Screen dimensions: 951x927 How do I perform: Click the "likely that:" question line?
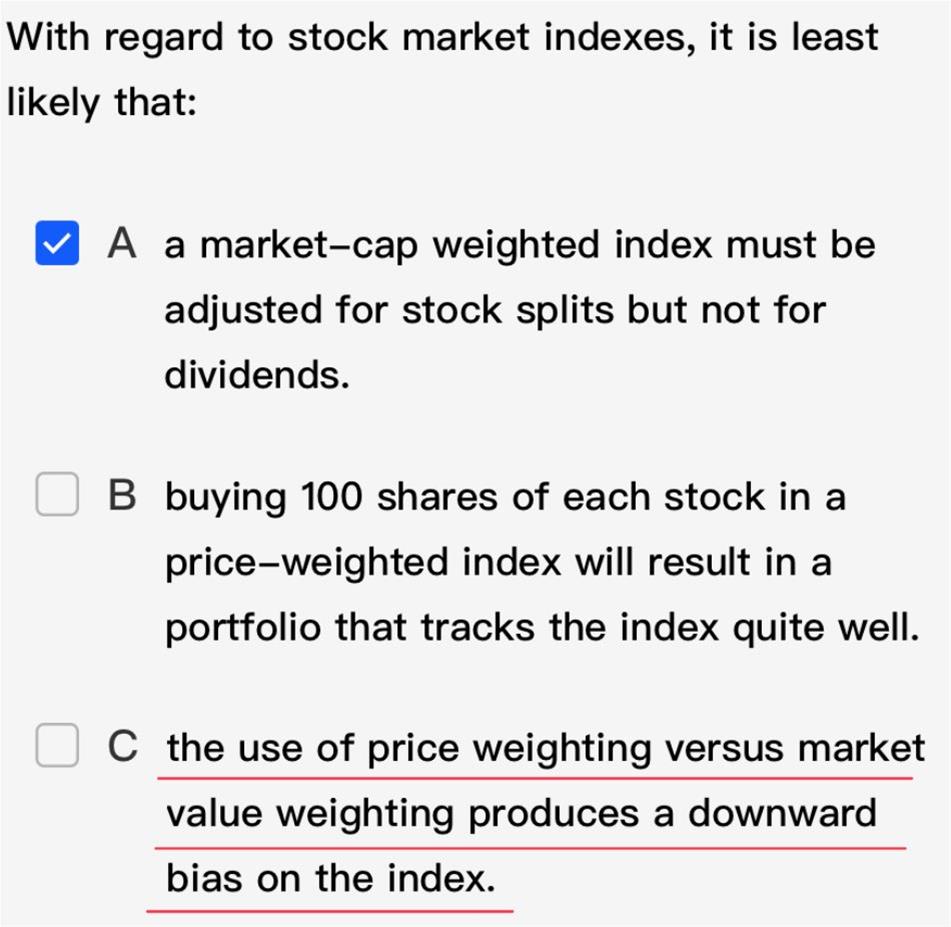pyautogui.click(x=101, y=103)
